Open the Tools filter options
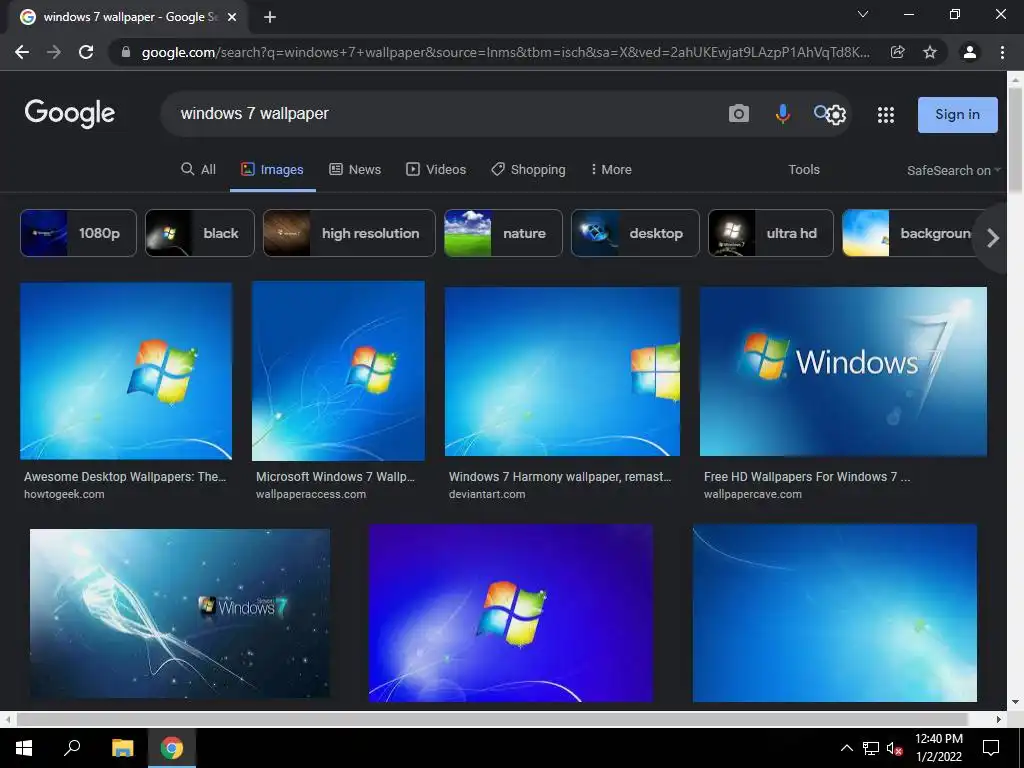Viewport: 1024px width, 768px height. tap(804, 170)
